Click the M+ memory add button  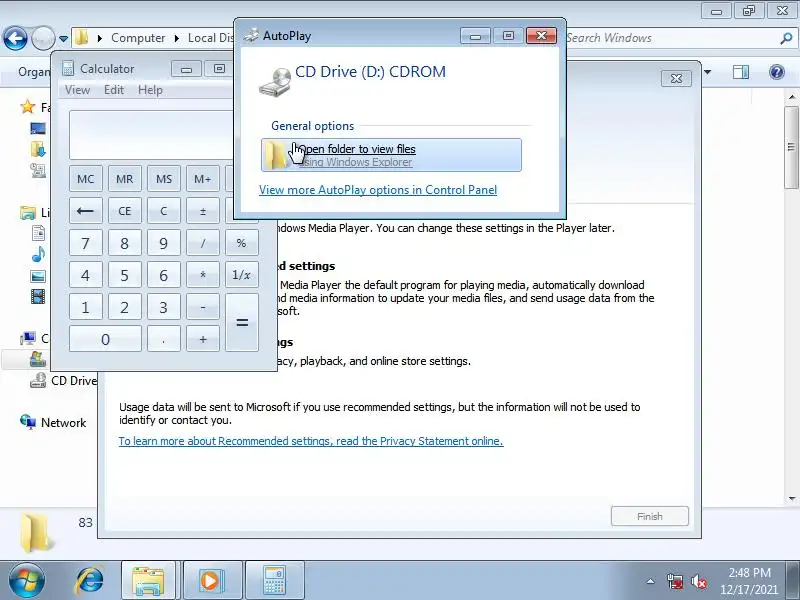tap(203, 179)
